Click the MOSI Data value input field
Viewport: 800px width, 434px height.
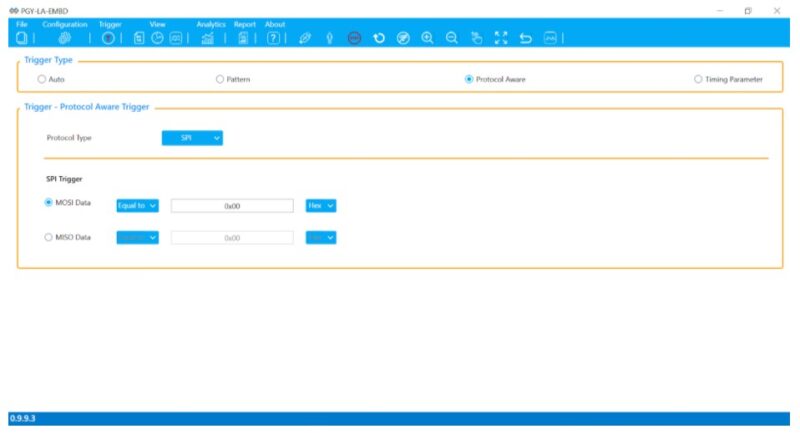(232, 205)
